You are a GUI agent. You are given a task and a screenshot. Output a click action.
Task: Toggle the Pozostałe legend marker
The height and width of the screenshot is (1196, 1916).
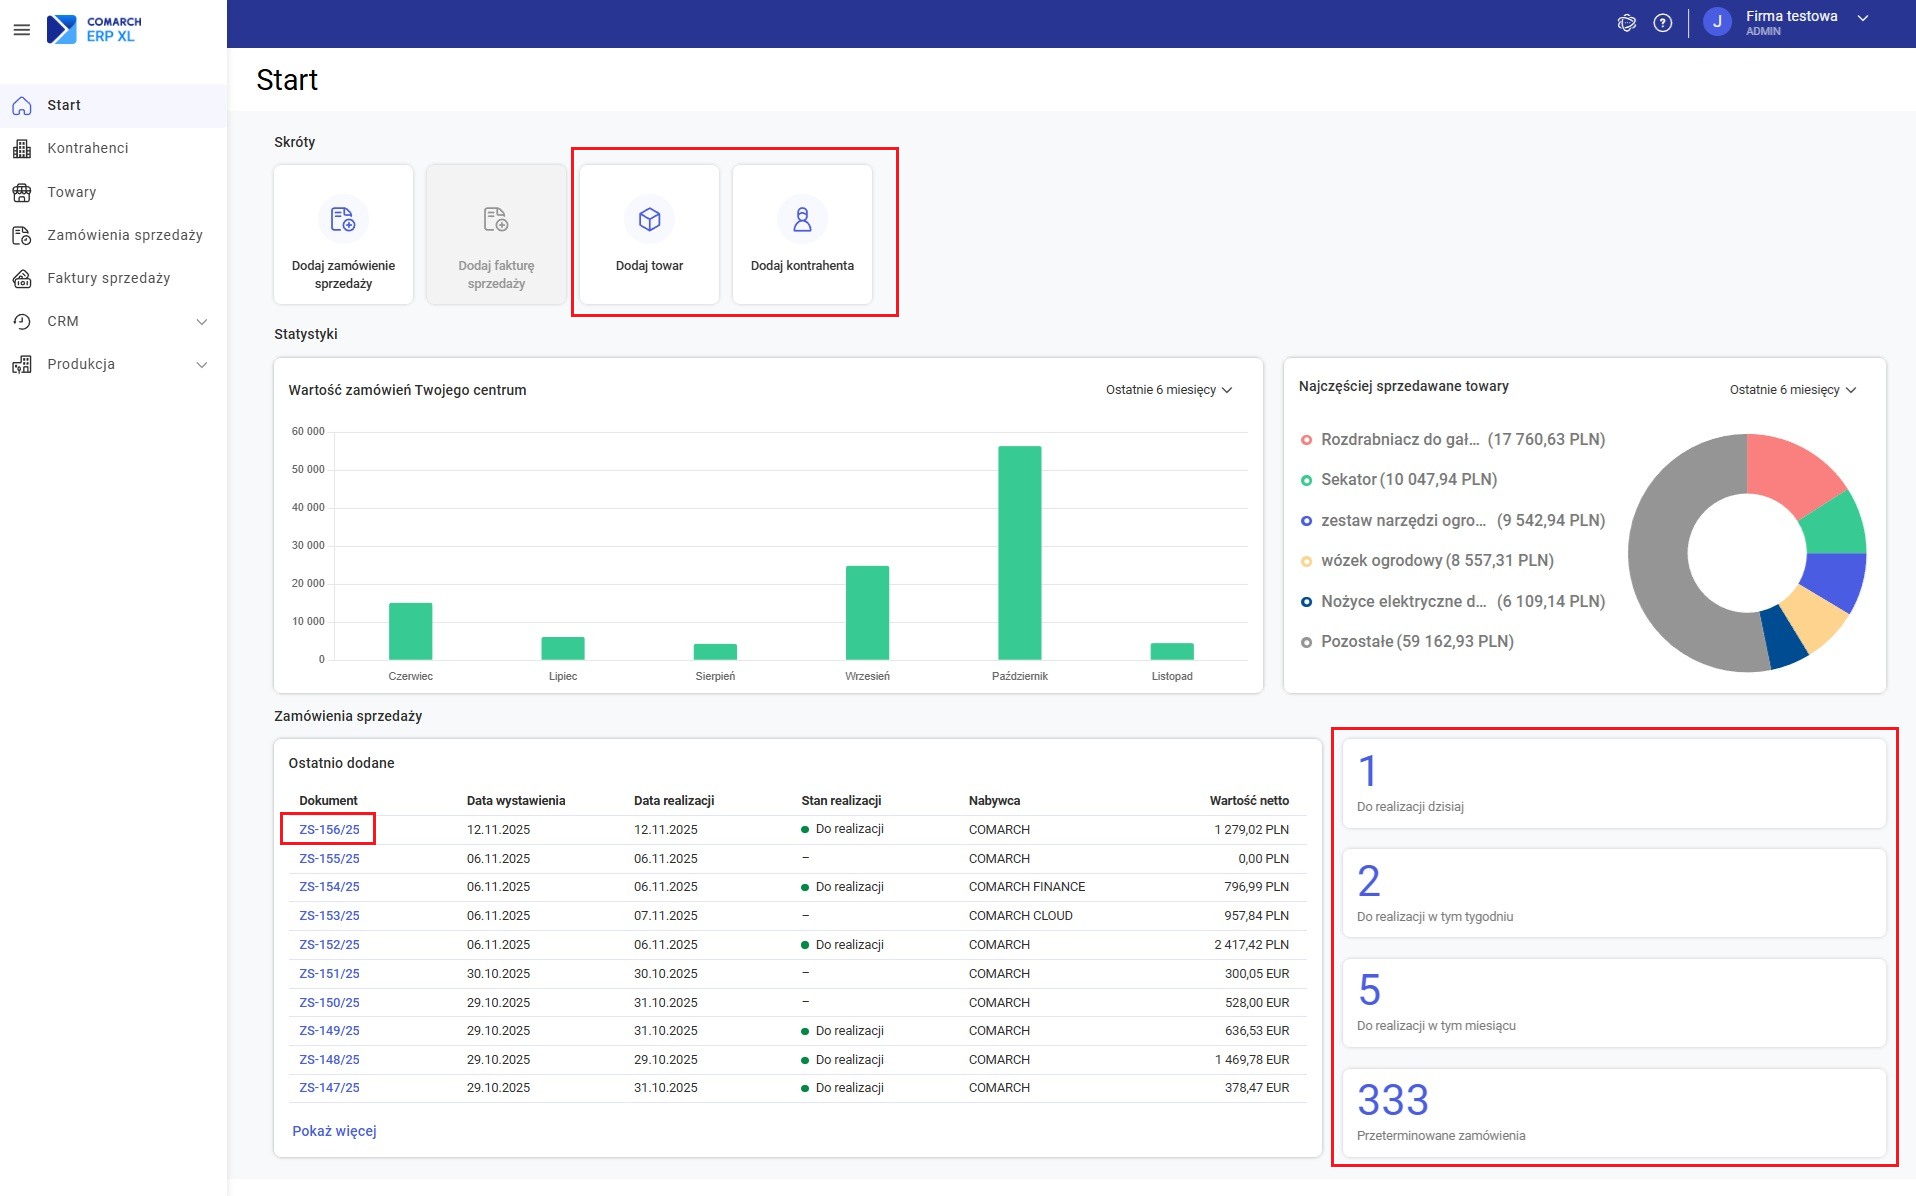click(x=1306, y=642)
